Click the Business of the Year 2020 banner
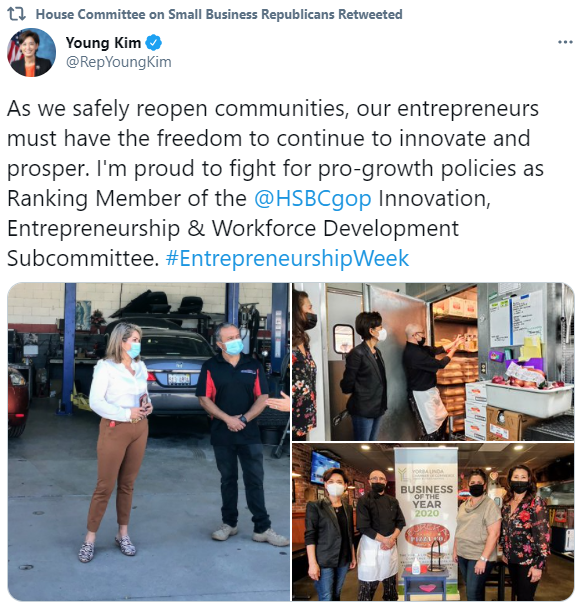This screenshot has height=606, width=582. point(427,520)
